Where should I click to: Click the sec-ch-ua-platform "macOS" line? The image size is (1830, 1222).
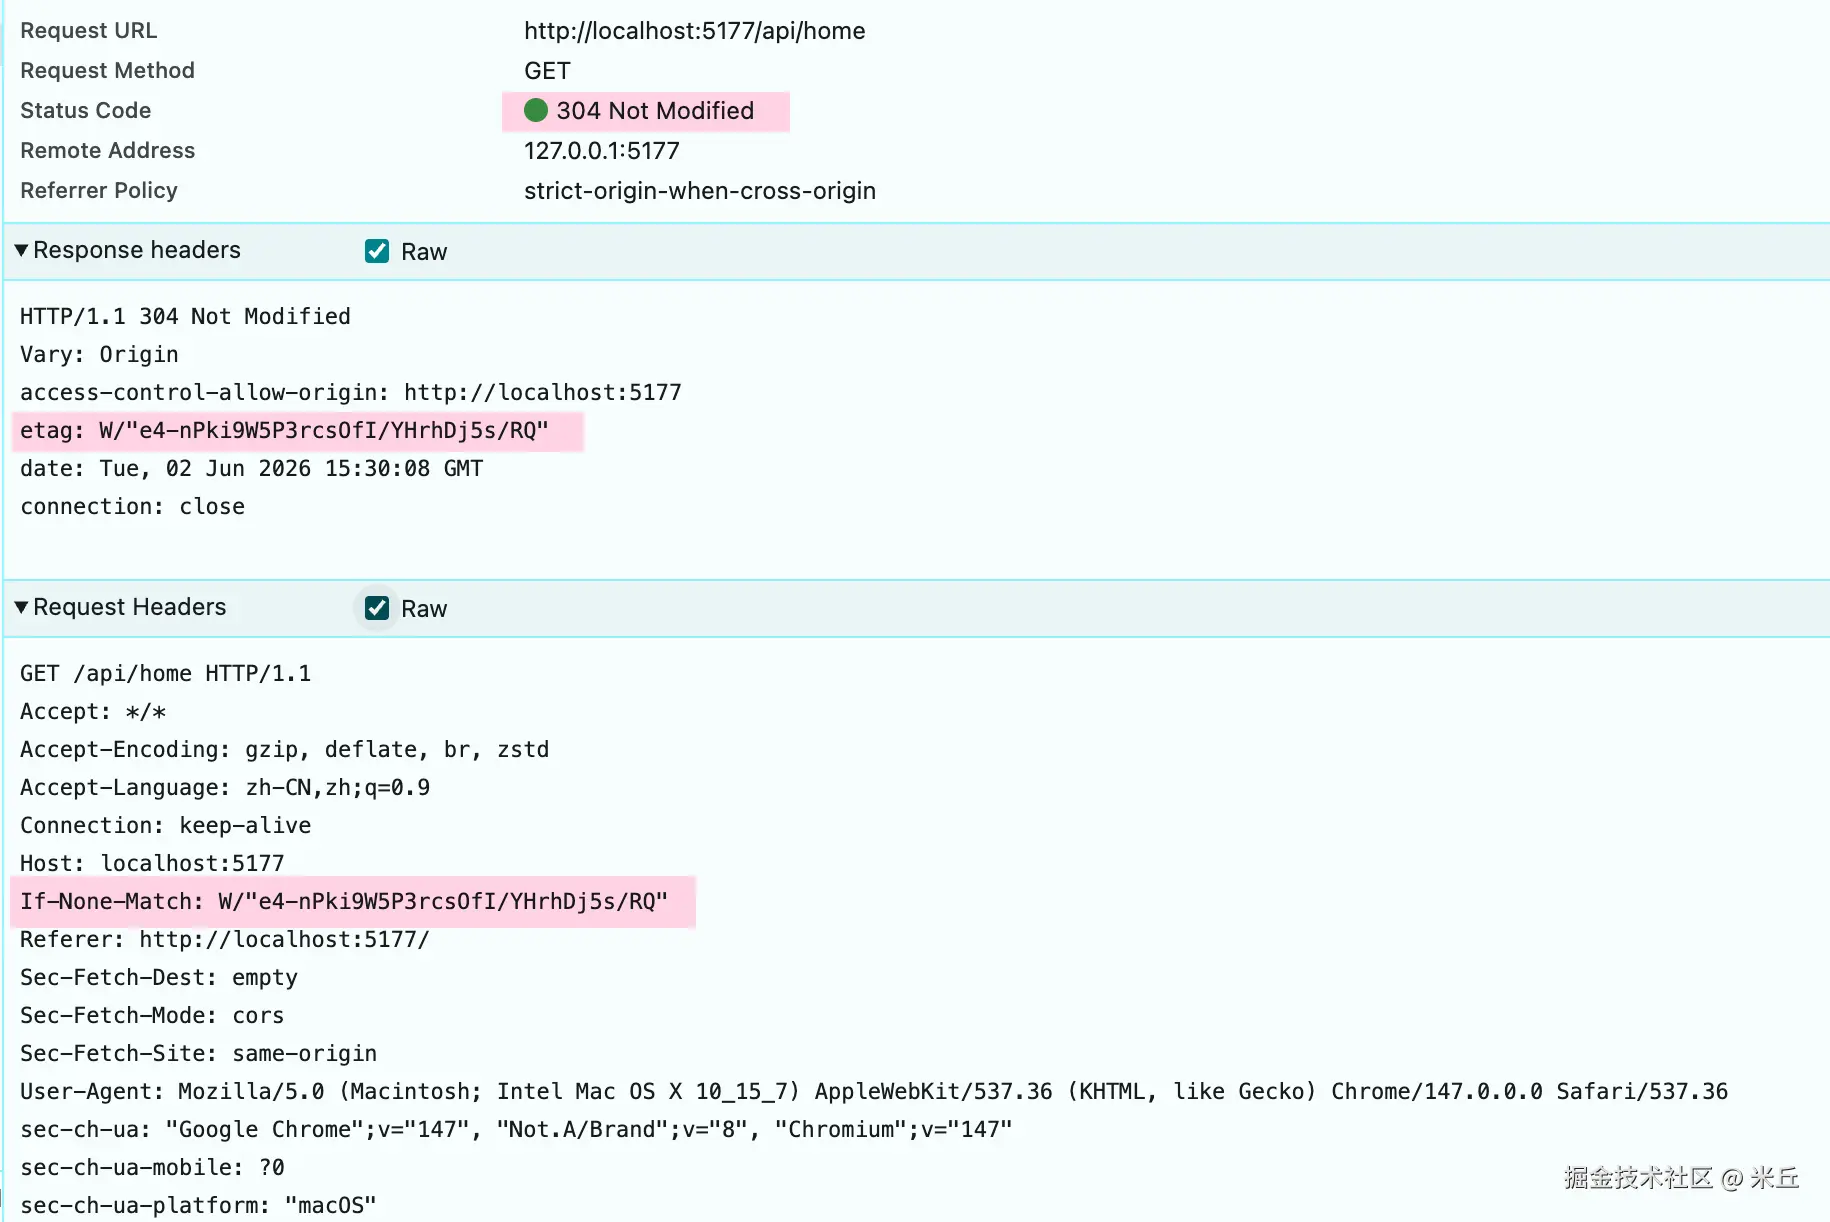198,1206
